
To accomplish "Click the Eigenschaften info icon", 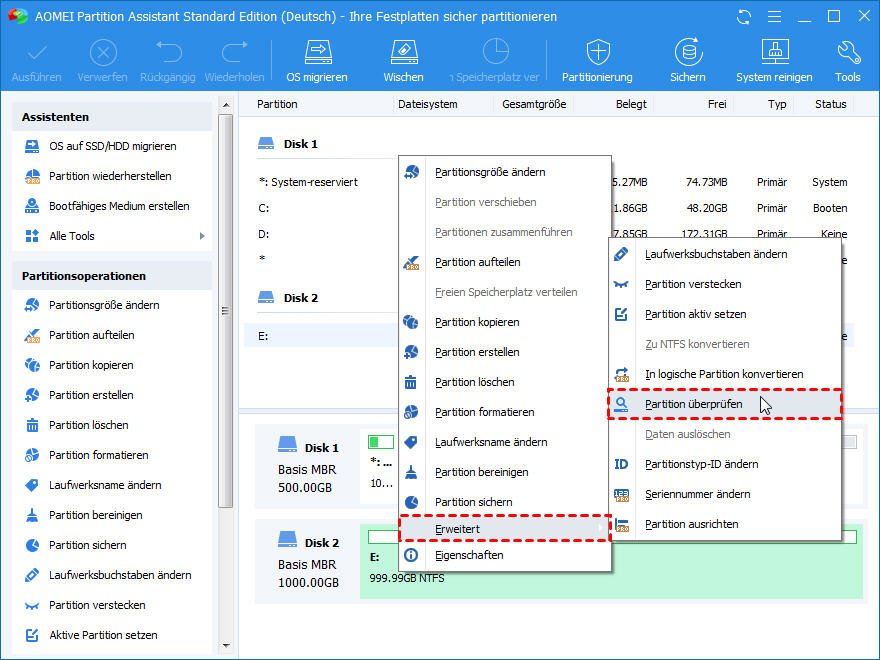I will click(x=411, y=555).
